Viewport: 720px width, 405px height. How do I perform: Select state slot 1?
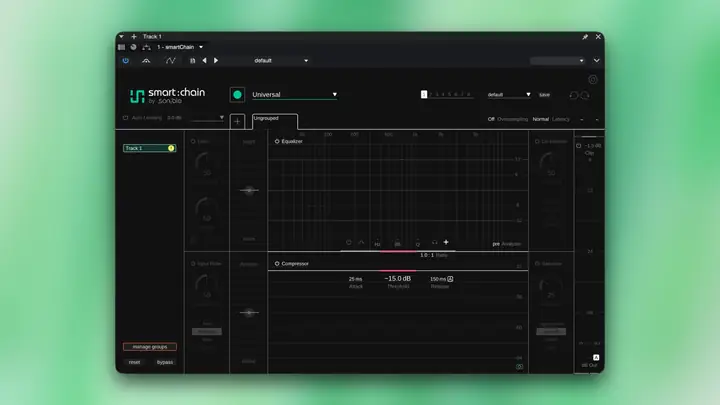pyautogui.click(x=424, y=94)
